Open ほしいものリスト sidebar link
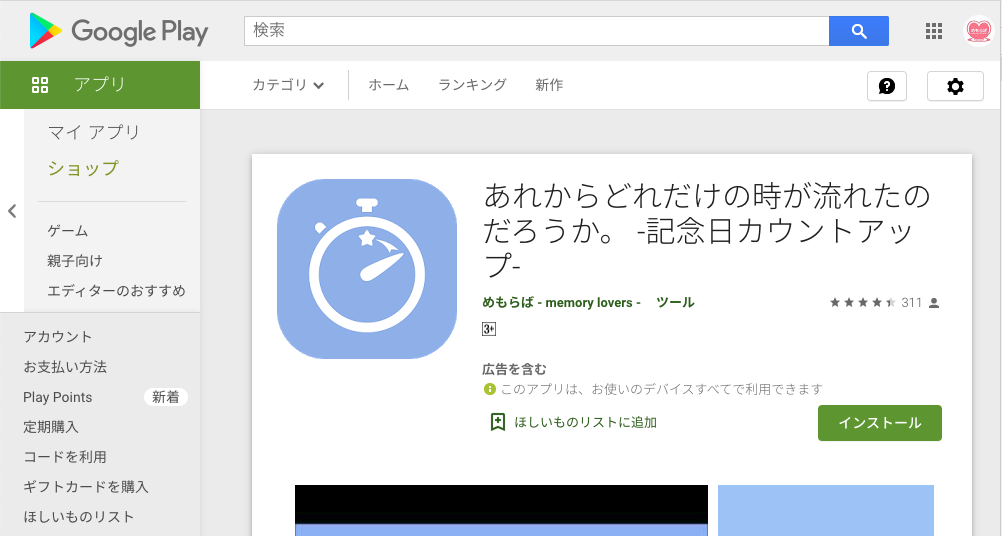 pyautogui.click(x=79, y=517)
